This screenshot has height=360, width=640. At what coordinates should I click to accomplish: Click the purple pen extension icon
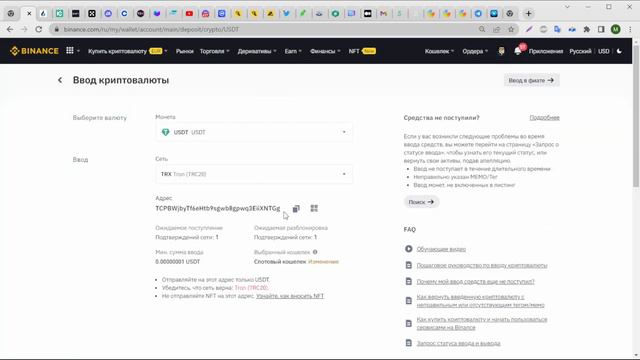pos(529,29)
